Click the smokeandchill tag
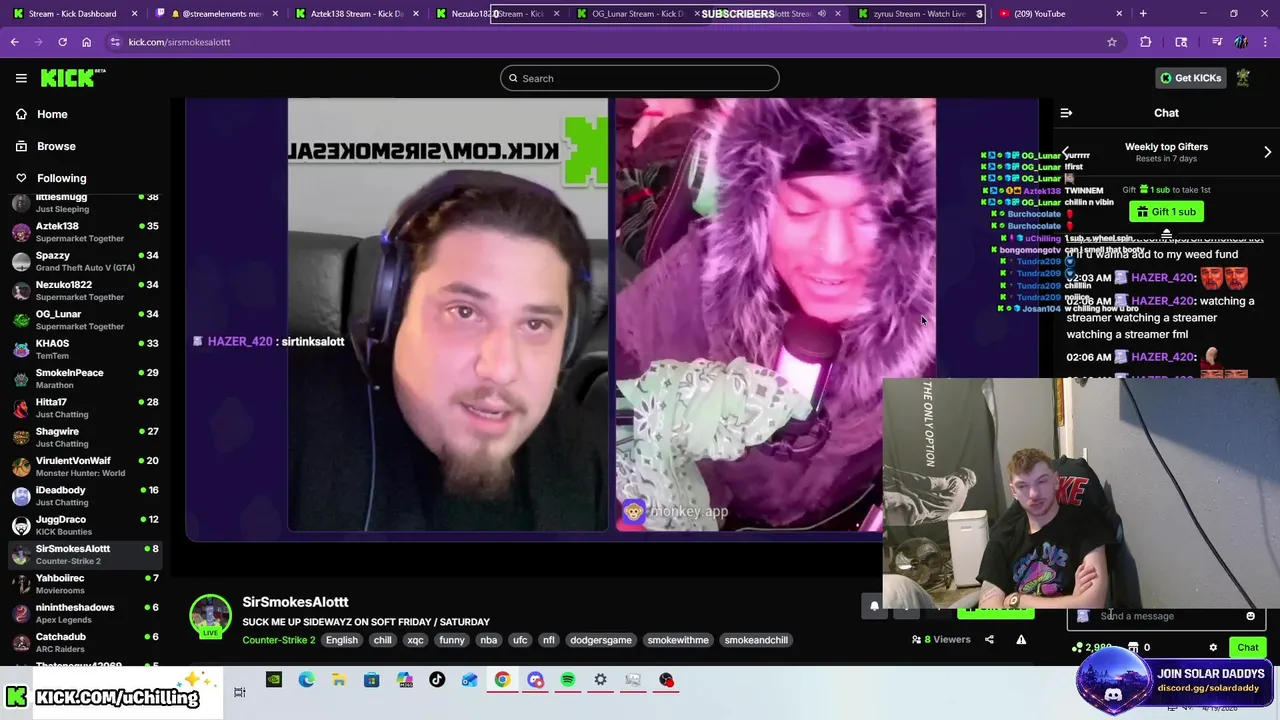 [756, 640]
